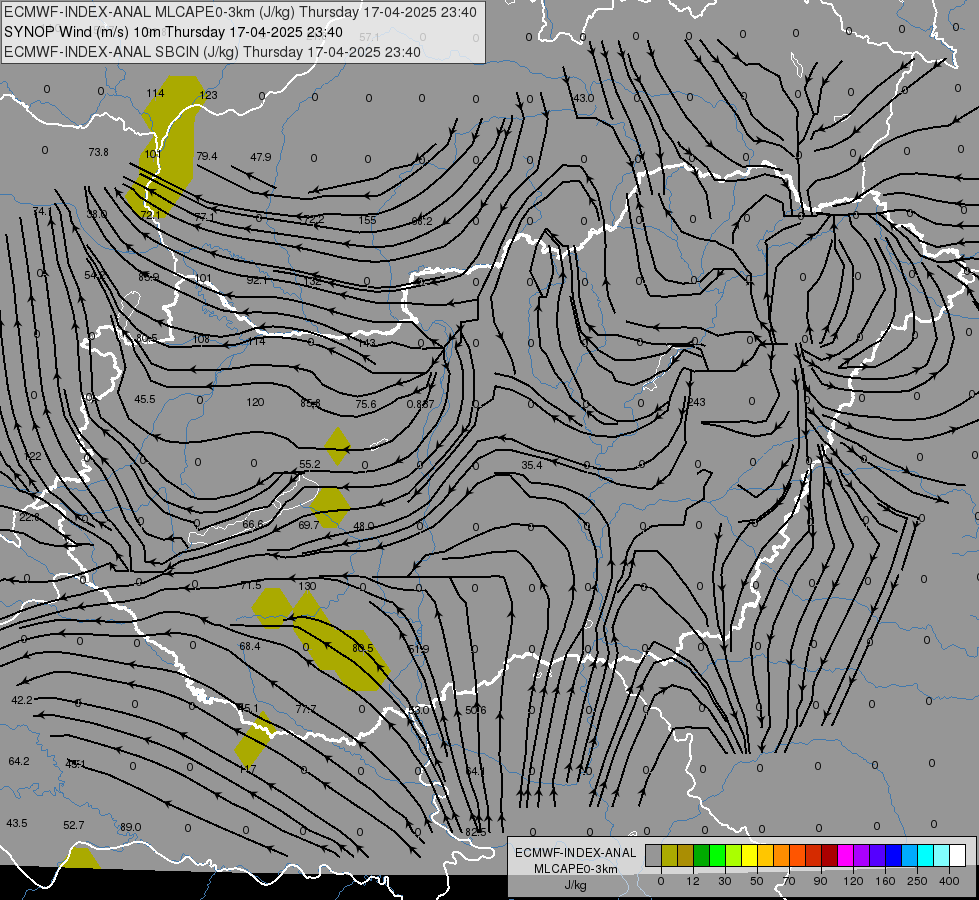Click the map value 47.9
This screenshot has height=900, width=979.
click(261, 157)
